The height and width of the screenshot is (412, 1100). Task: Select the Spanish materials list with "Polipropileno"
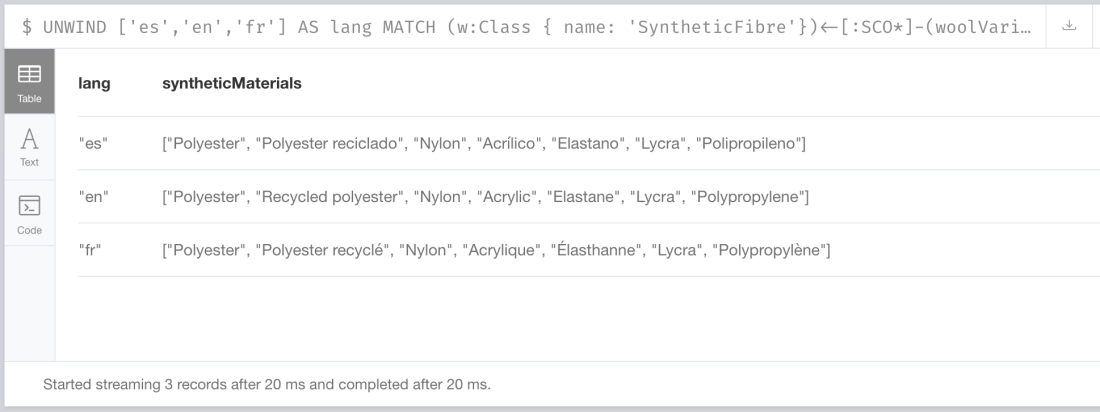click(x=483, y=144)
